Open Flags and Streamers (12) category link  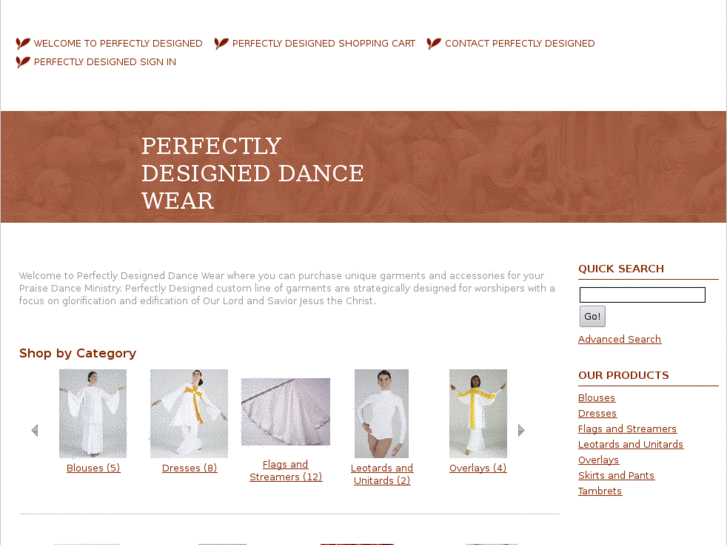tap(286, 471)
